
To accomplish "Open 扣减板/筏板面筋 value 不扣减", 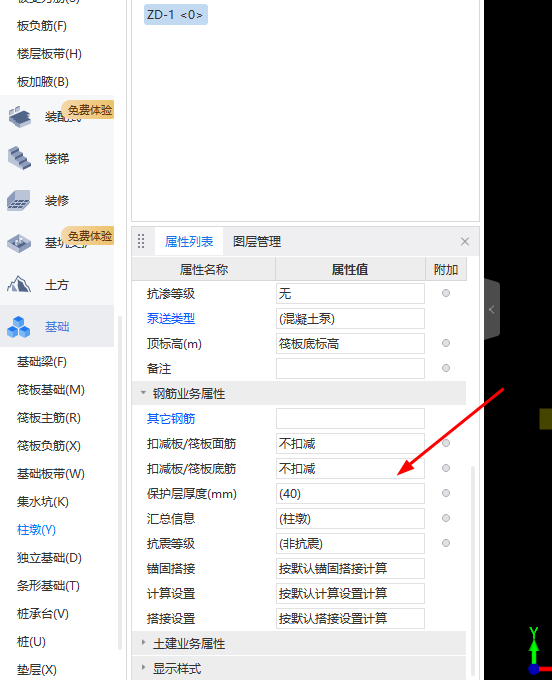I will coord(350,444).
